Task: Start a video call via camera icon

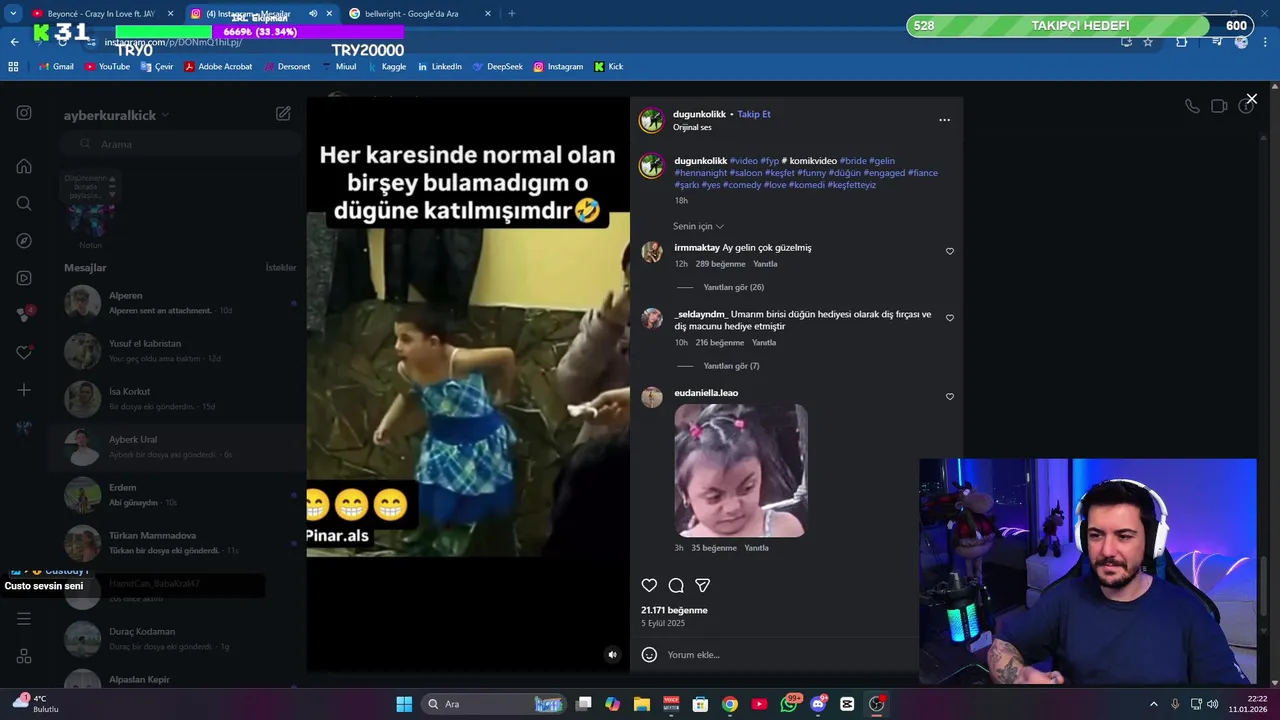Action: (x=1219, y=106)
